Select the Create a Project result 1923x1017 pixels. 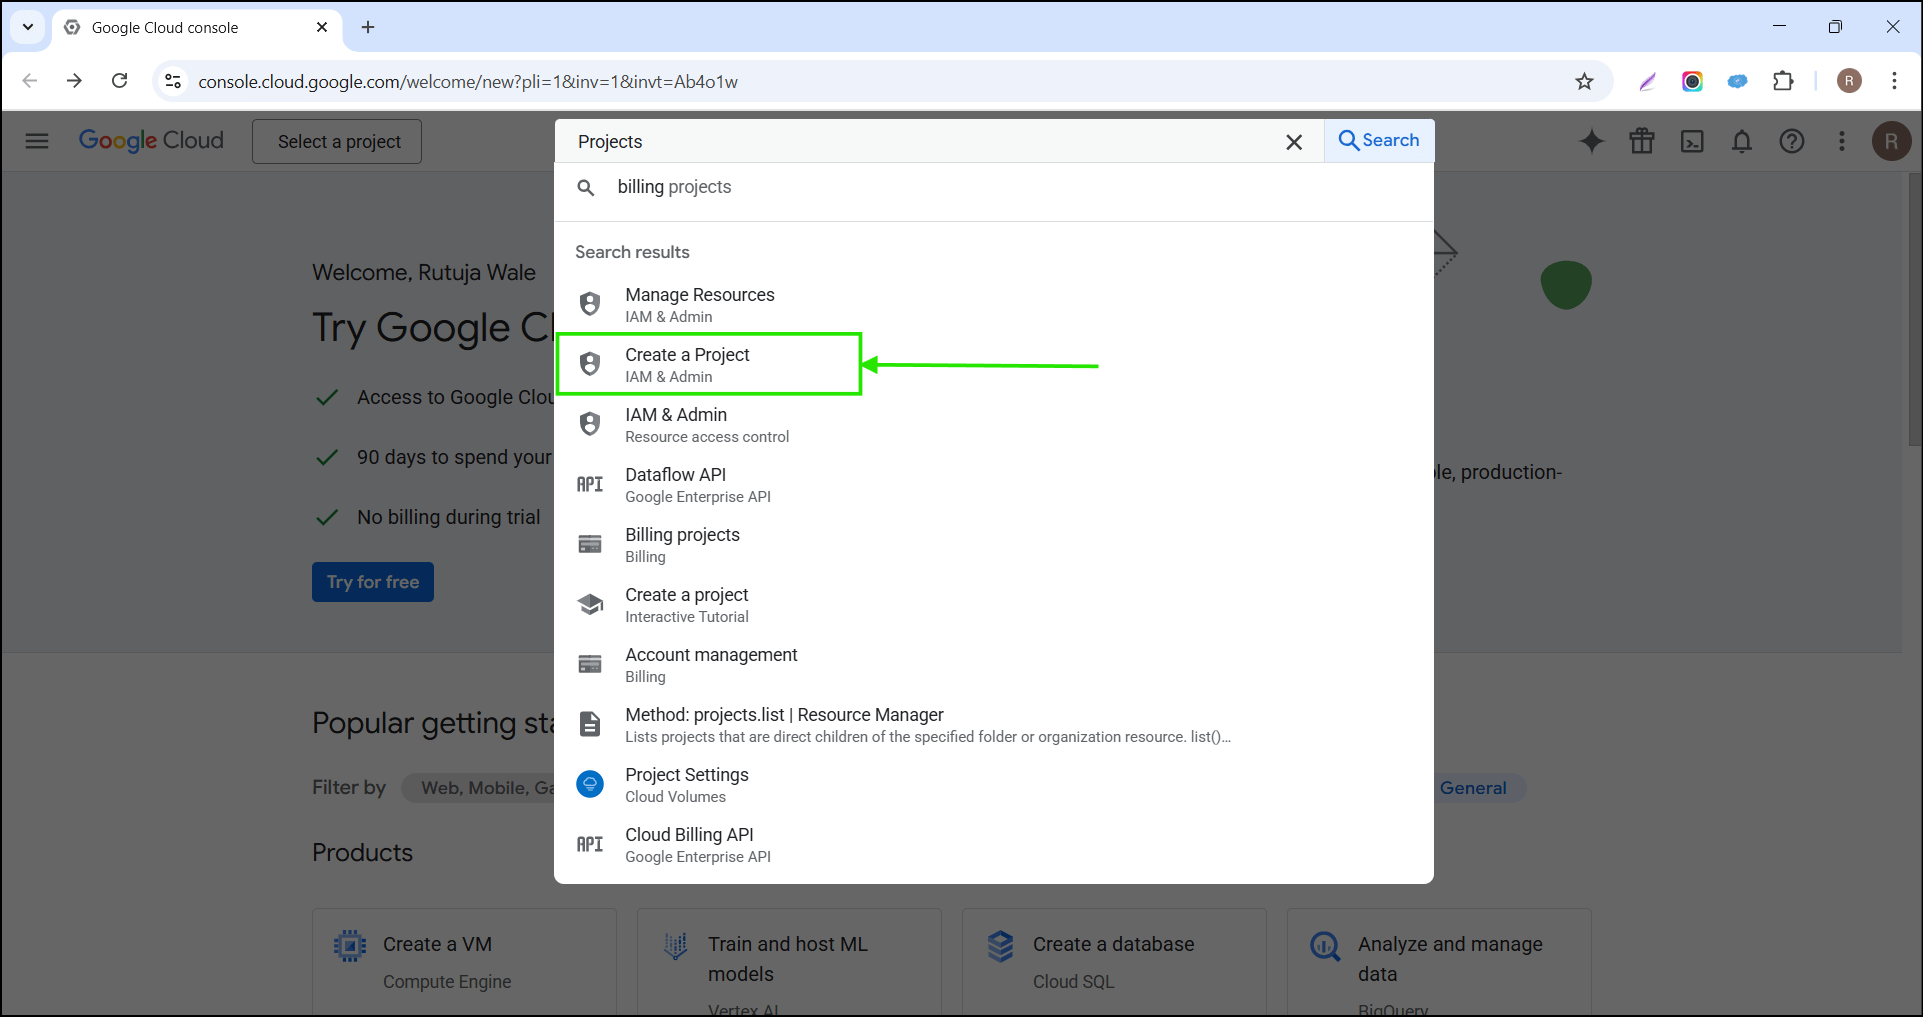tap(708, 363)
